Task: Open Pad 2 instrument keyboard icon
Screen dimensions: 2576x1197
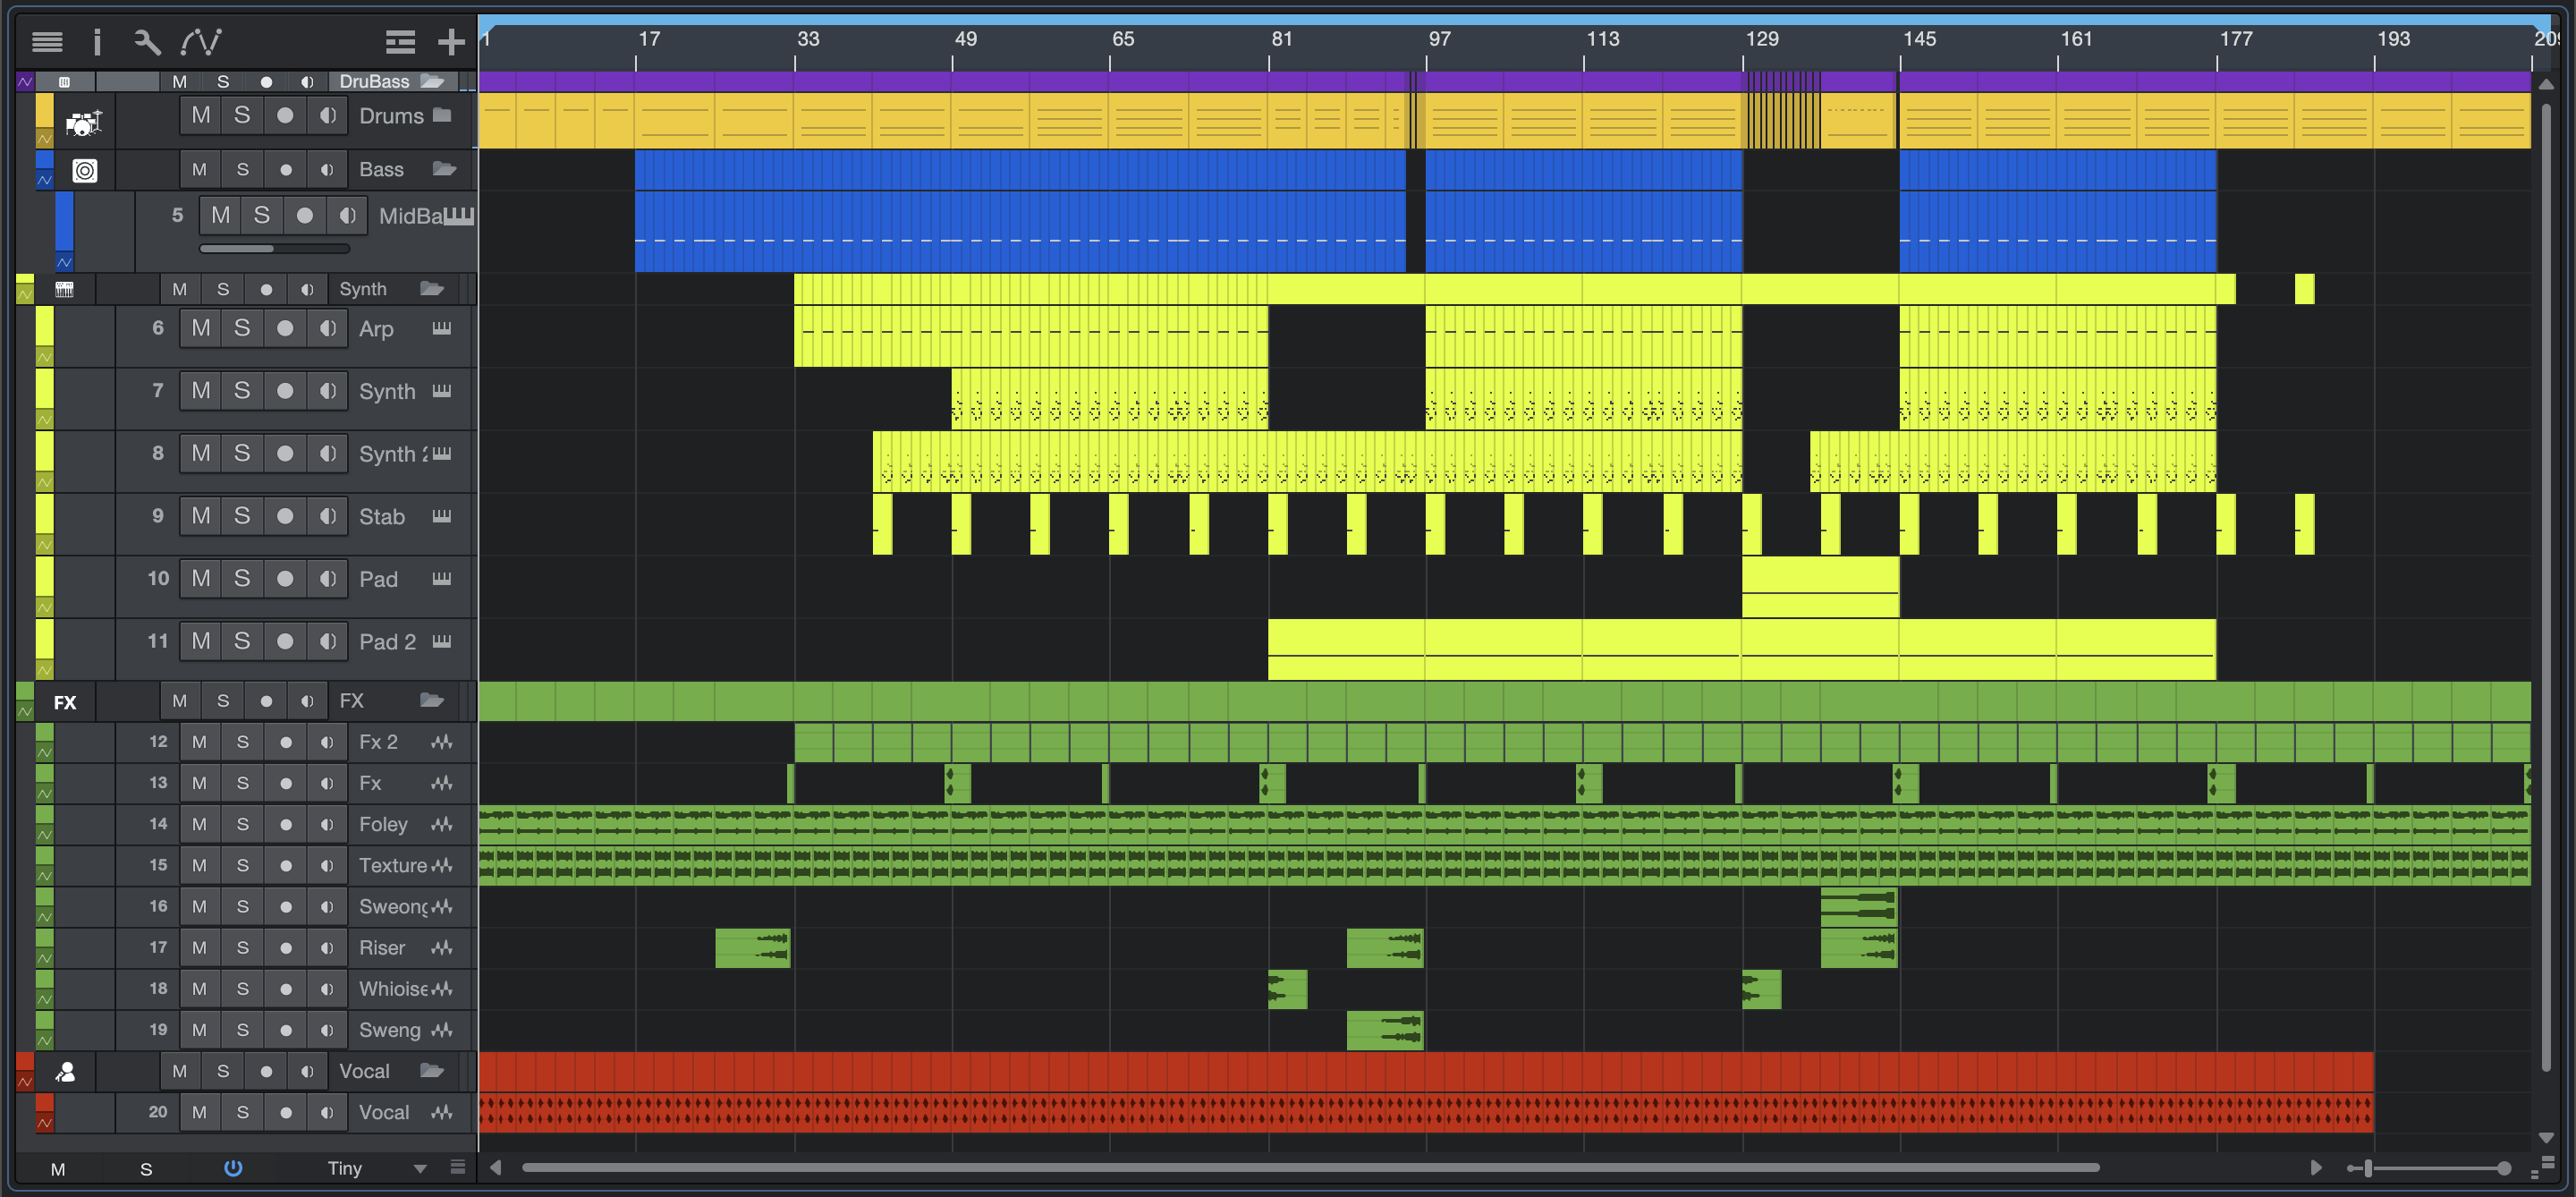Action: pos(441,641)
